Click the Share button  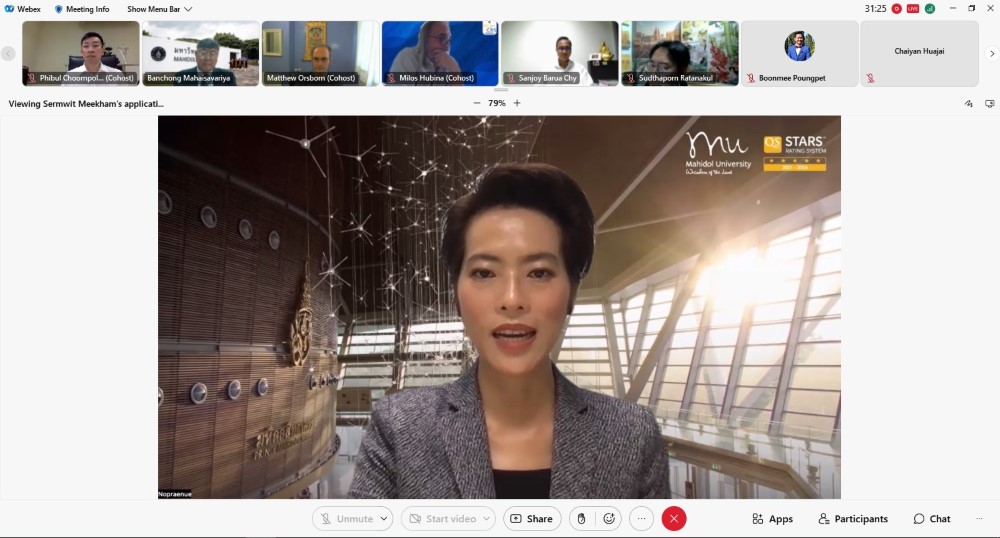[531, 519]
